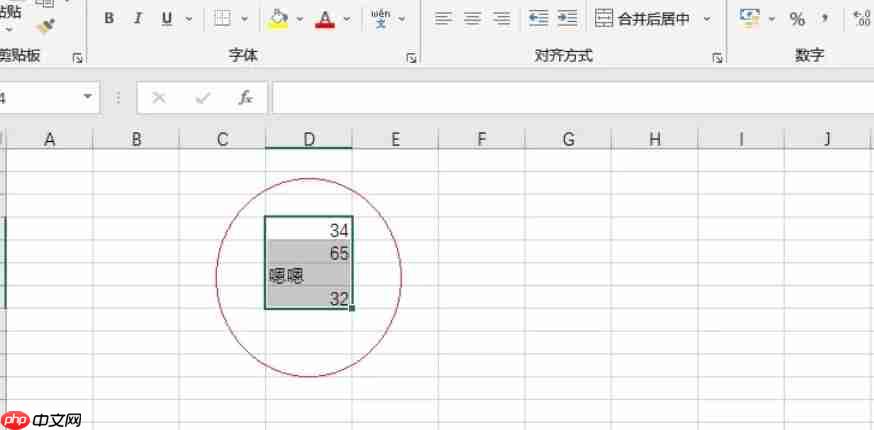
Task: Align text right
Action: pyautogui.click(x=503, y=19)
